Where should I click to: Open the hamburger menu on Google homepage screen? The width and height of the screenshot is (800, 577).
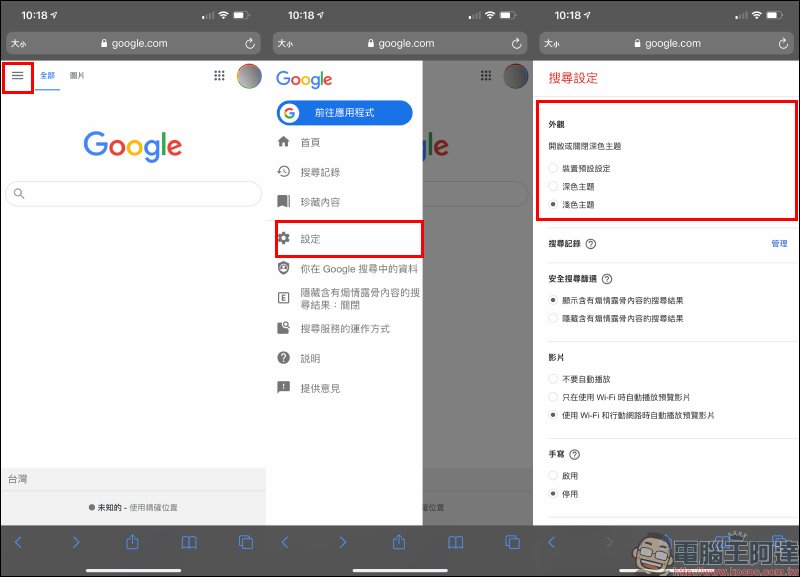tap(18, 76)
